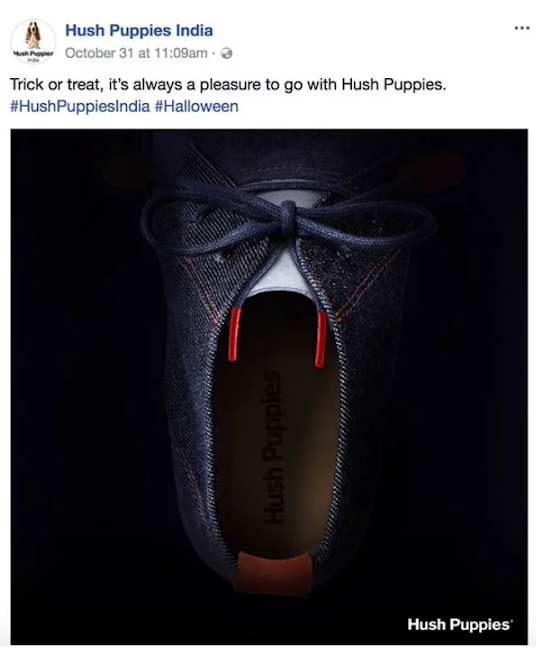This screenshot has width=536, height=652.
Task: Open the denim shoe photo
Action: (x=269, y=387)
